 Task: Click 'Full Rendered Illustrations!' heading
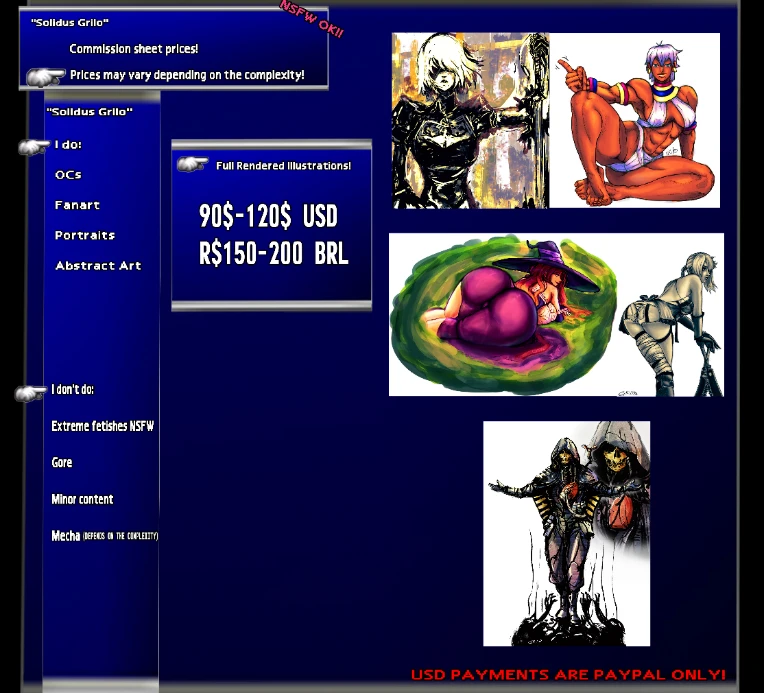pyautogui.click(x=283, y=166)
